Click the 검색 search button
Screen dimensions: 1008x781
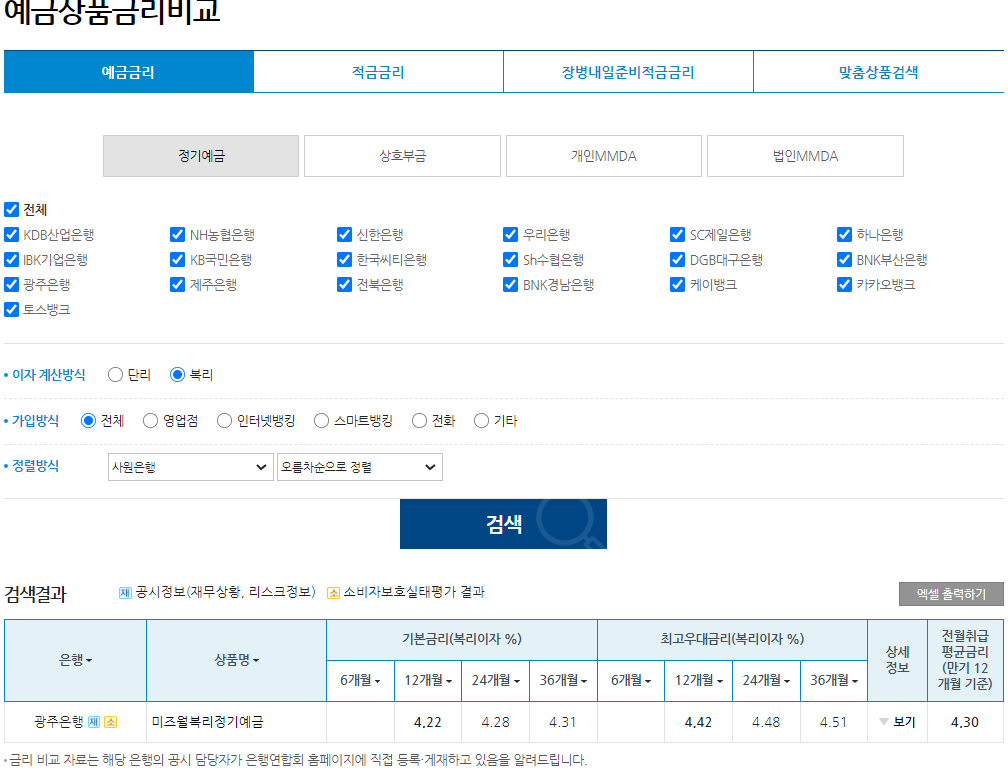click(x=503, y=524)
